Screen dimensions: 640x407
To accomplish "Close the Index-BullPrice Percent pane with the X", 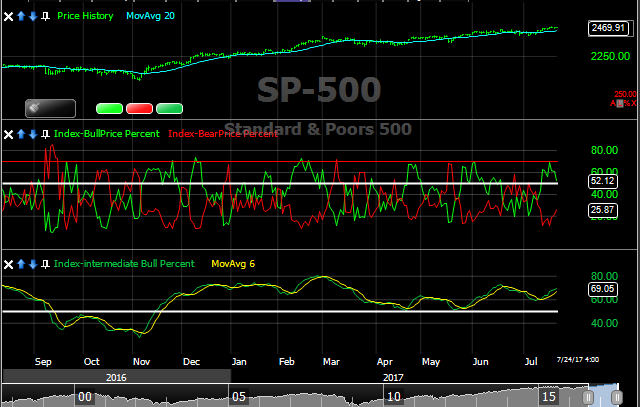I will 8,134.
